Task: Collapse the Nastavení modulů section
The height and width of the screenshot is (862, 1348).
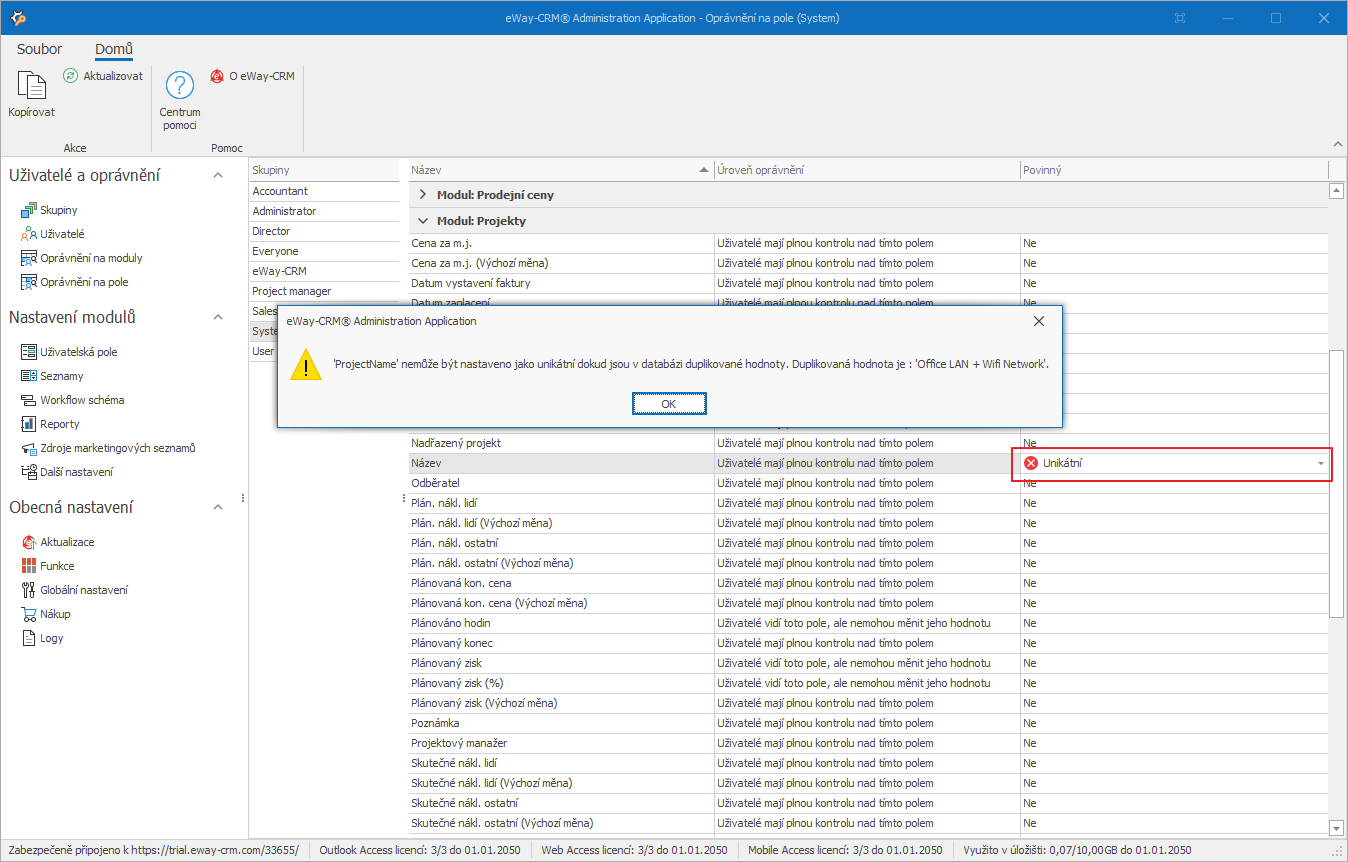Action: 218,318
